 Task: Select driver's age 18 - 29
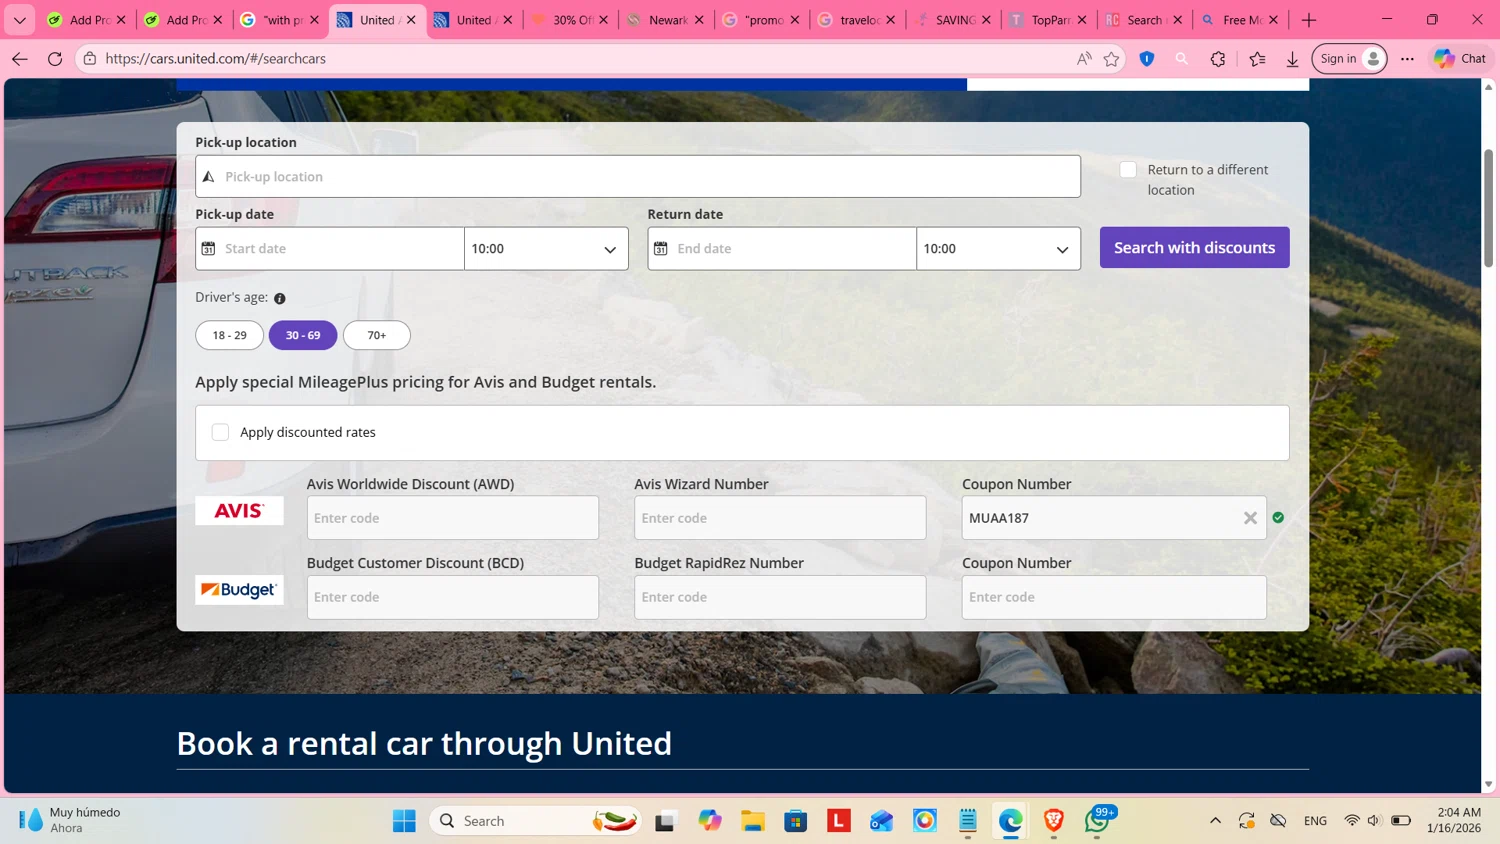click(x=229, y=335)
